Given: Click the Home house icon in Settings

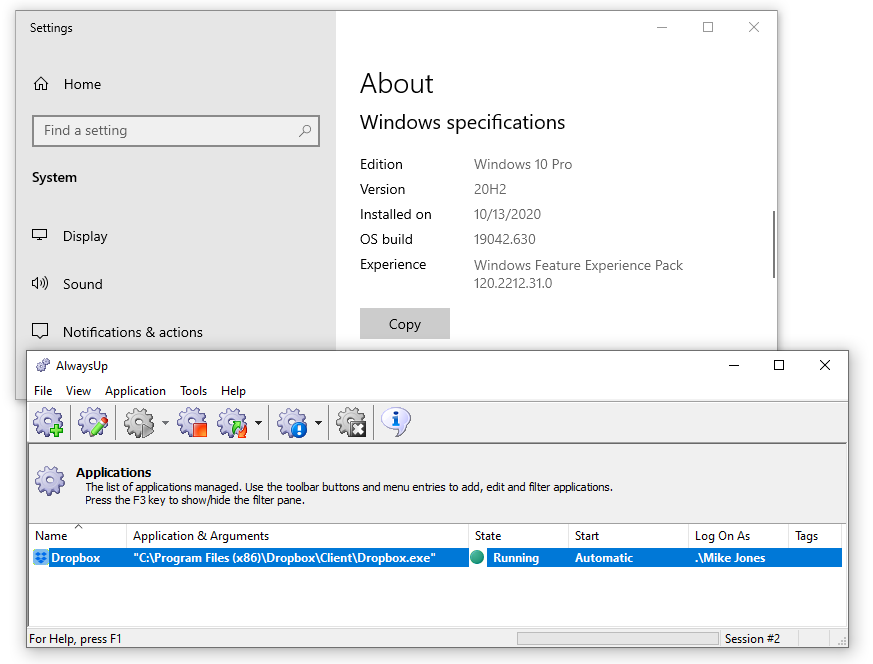Looking at the screenshot, I should [41, 84].
